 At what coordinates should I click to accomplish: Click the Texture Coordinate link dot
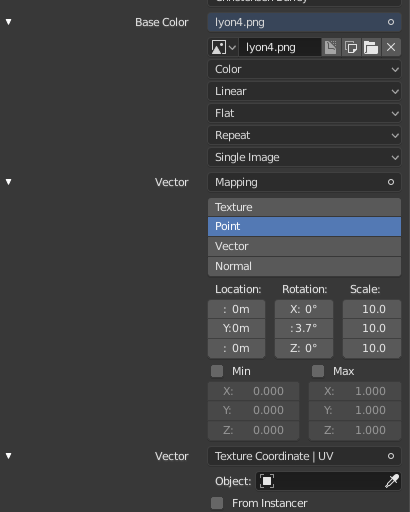(391, 456)
